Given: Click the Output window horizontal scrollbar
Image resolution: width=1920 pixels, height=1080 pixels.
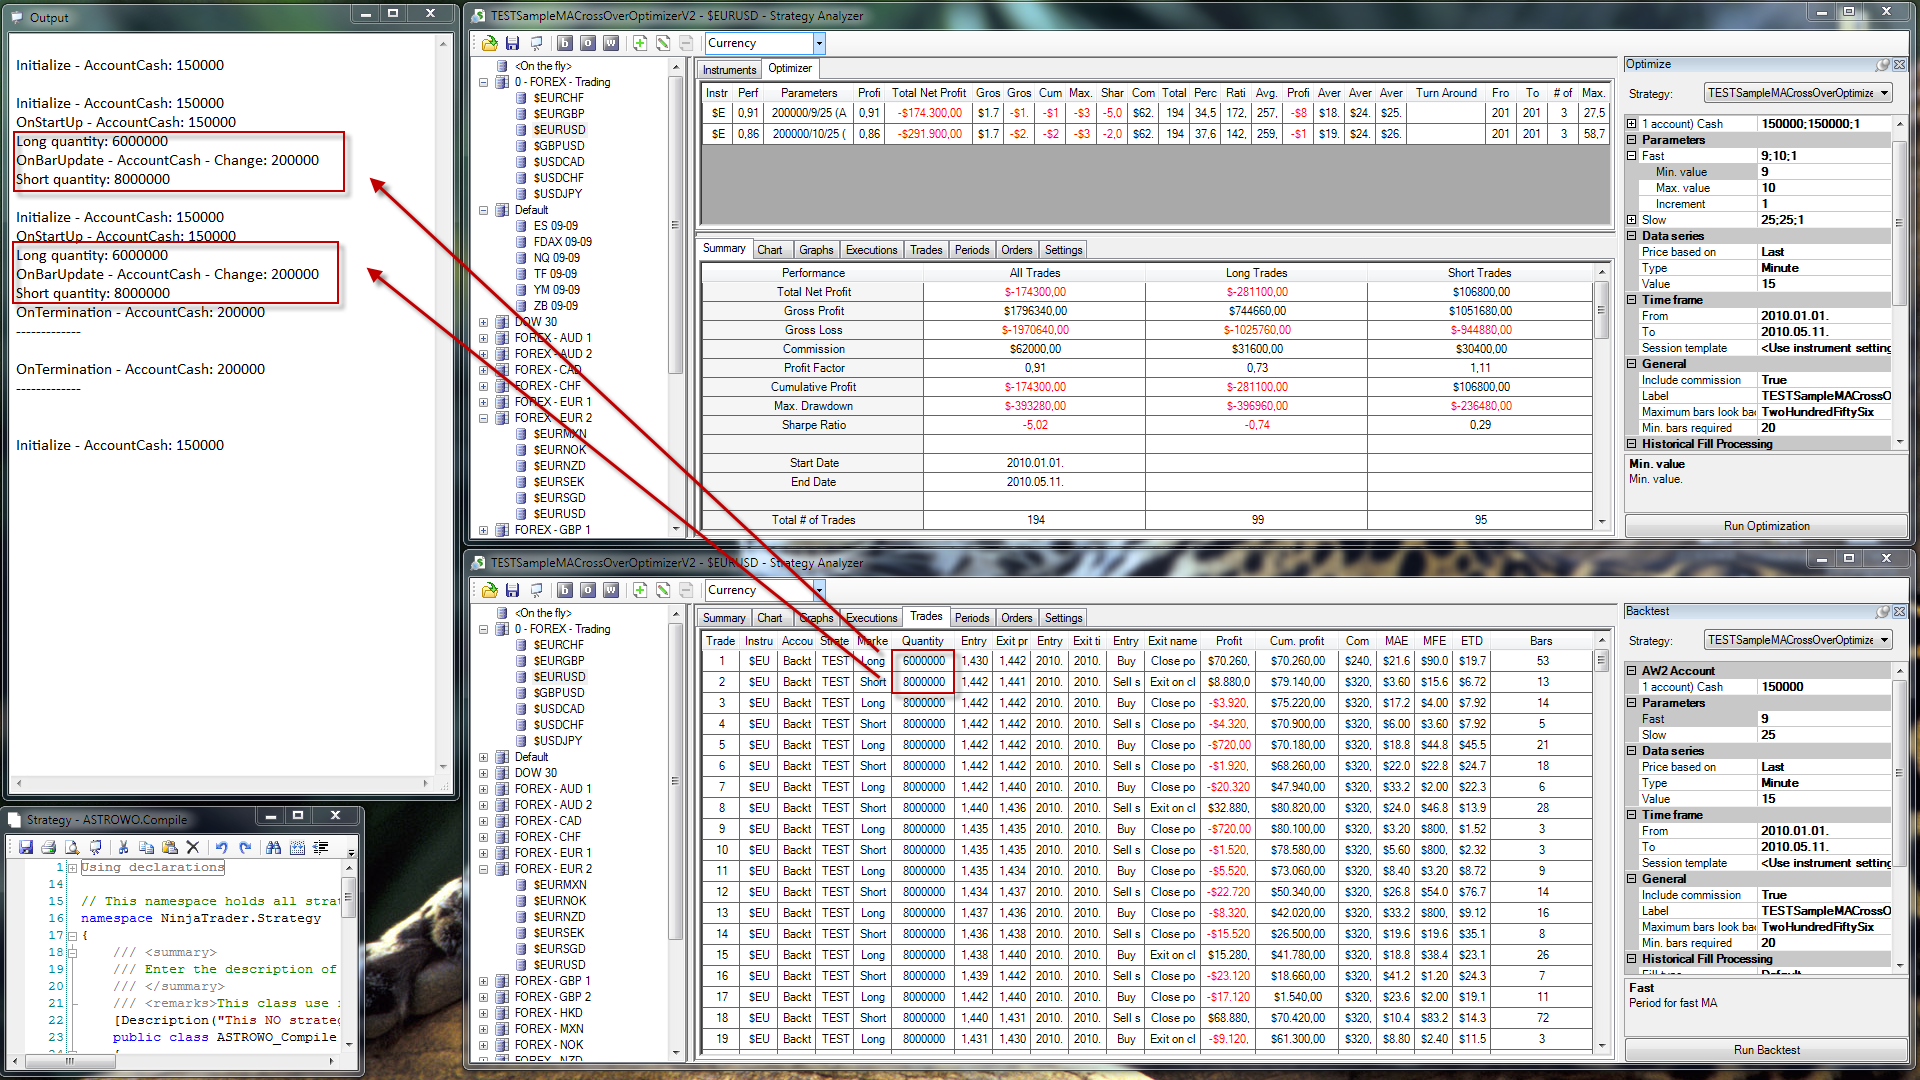Looking at the screenshot, I should (222, 784).
